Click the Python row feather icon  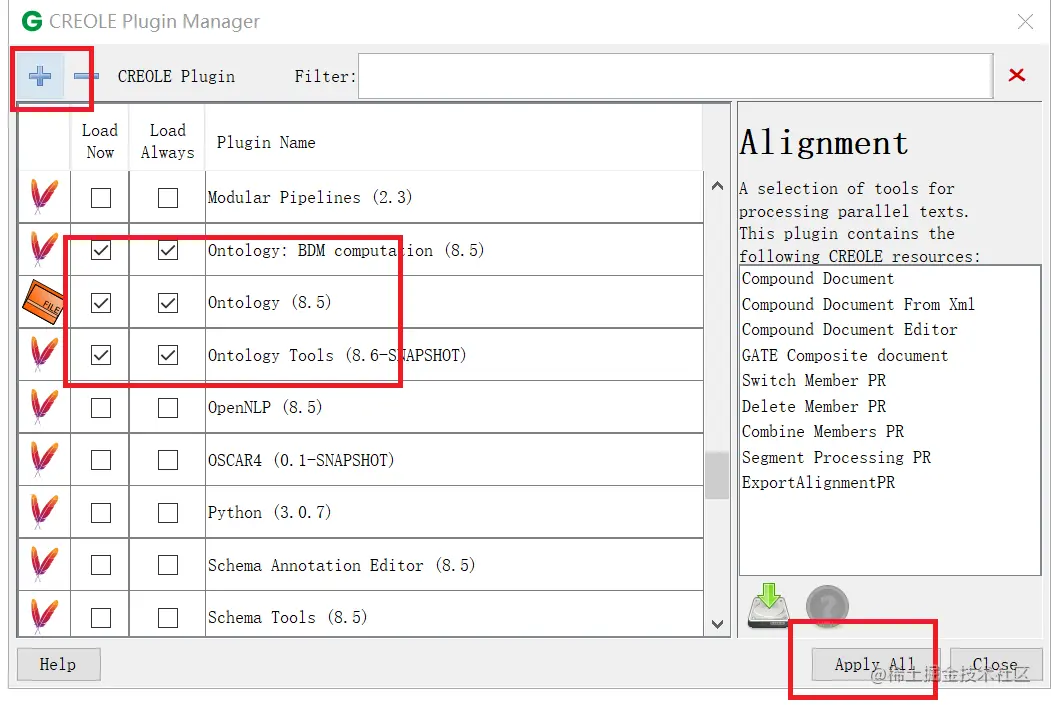click(44, 512)
